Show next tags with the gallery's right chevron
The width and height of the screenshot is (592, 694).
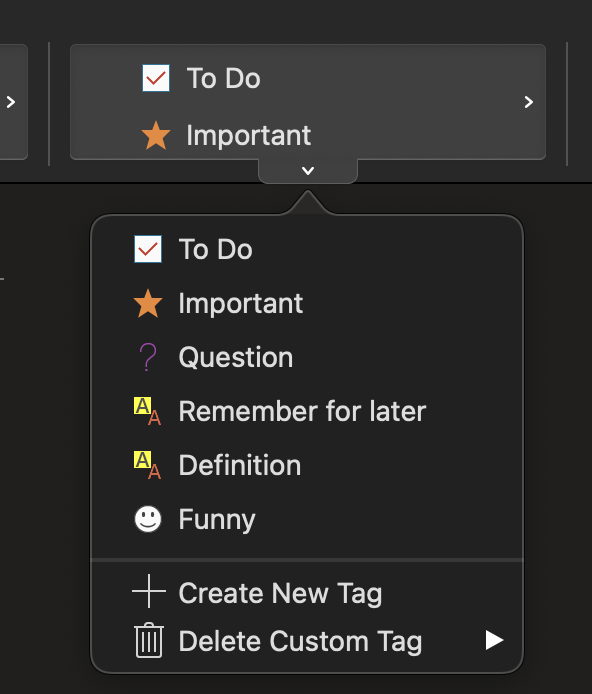[x=528, y=102]
